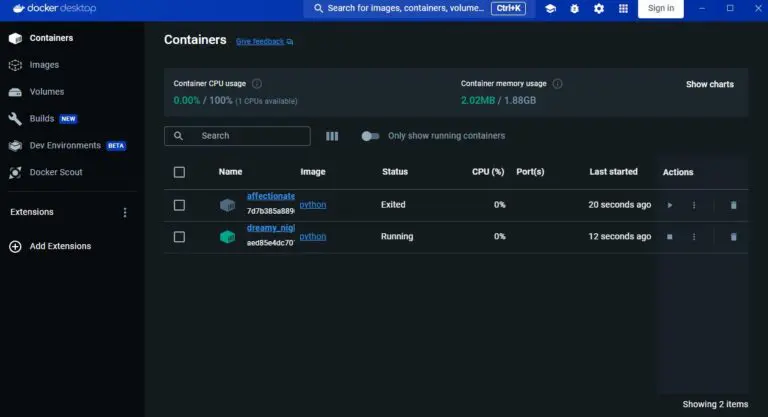Open Settings gear icon in title bar

pos(599,8)
